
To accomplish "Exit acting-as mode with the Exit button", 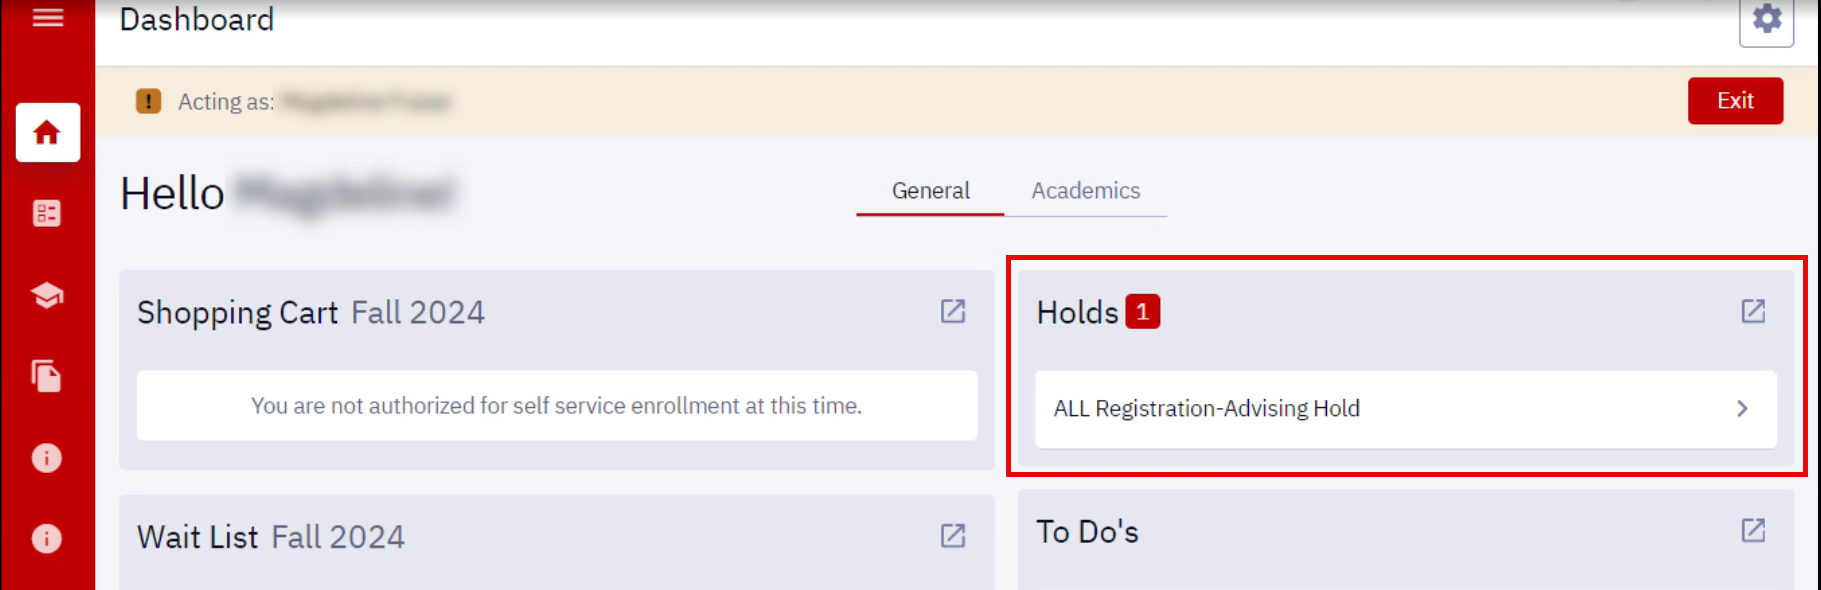I will 1735,101.
